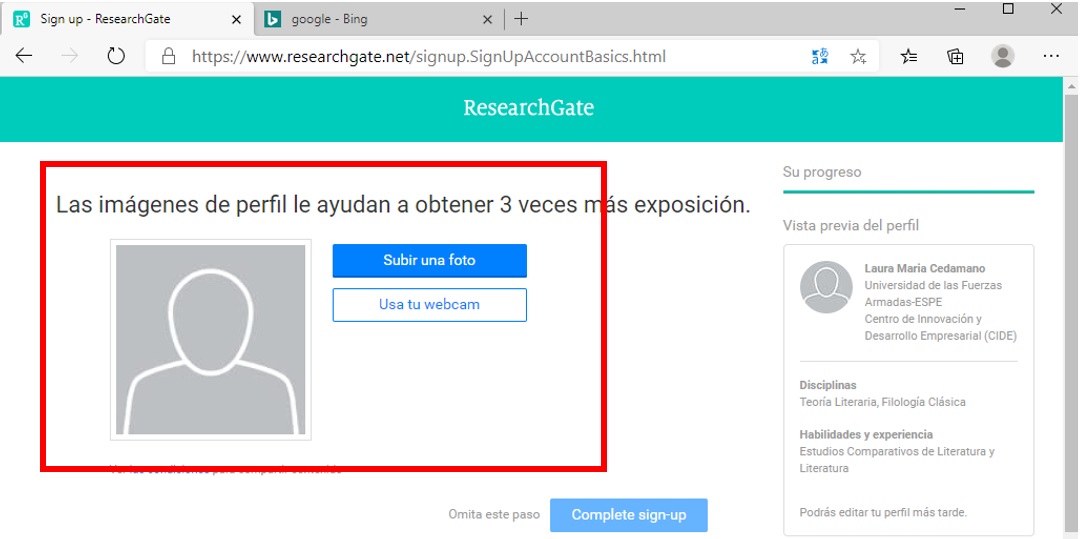The height and width of the screenshot is (539, 1082).
Task: Add page to favorites star icon
Action: [858, 57]
